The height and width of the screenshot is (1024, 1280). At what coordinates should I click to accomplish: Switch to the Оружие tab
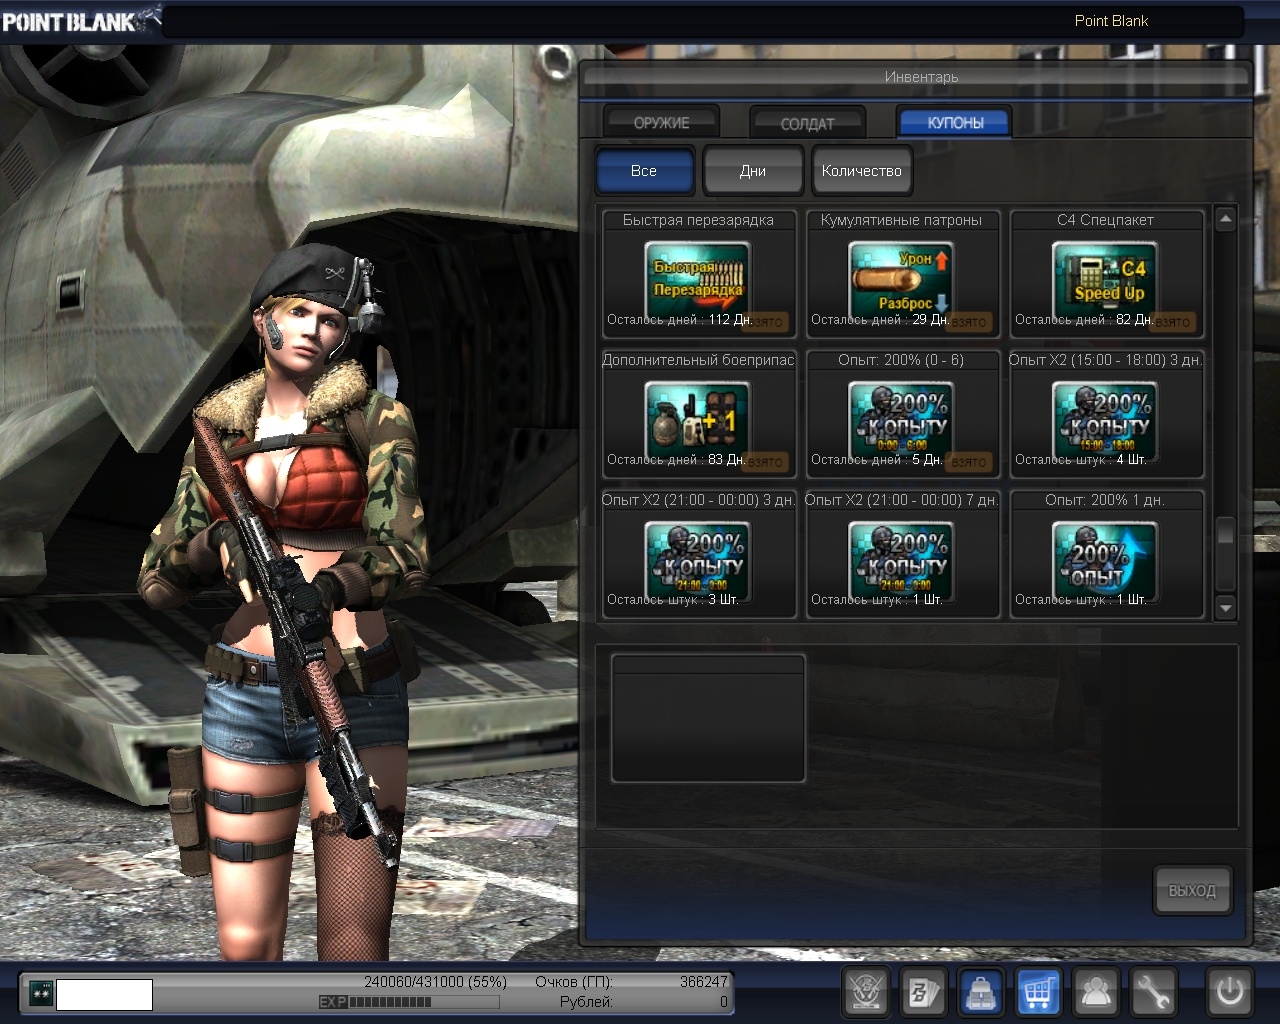(661, 123)
